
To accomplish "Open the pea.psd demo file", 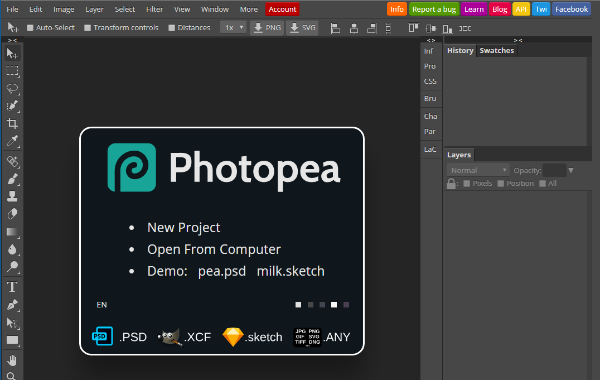I will (222, 271).
